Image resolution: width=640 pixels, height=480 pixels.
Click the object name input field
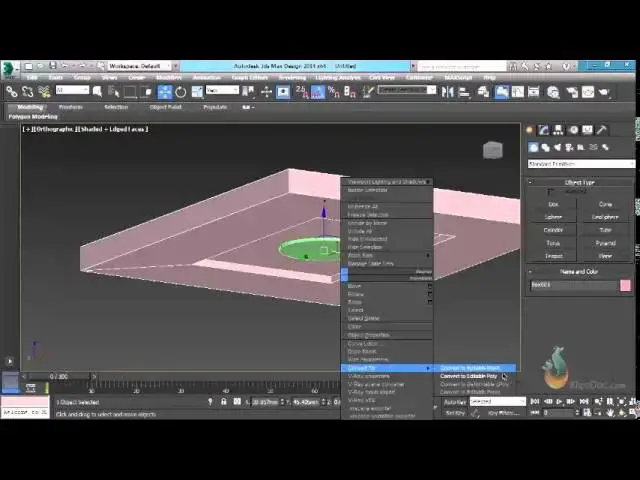click(x=573, y=285)
